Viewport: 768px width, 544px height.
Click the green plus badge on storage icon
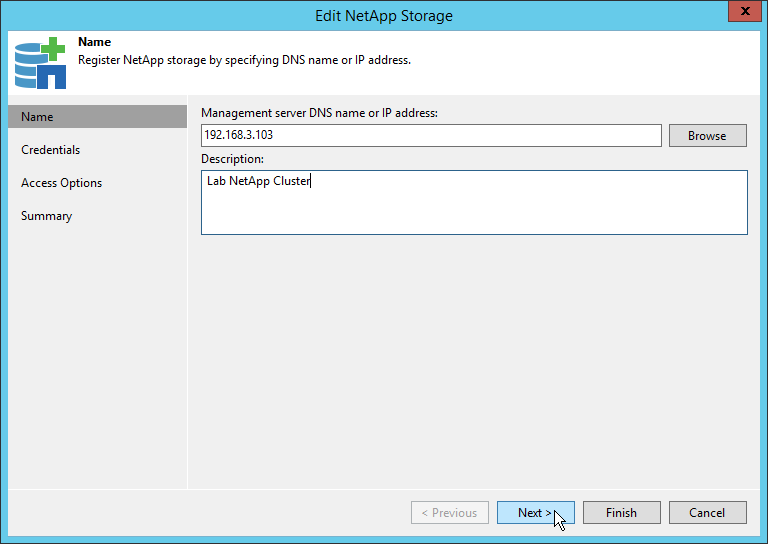pos(53,48)
